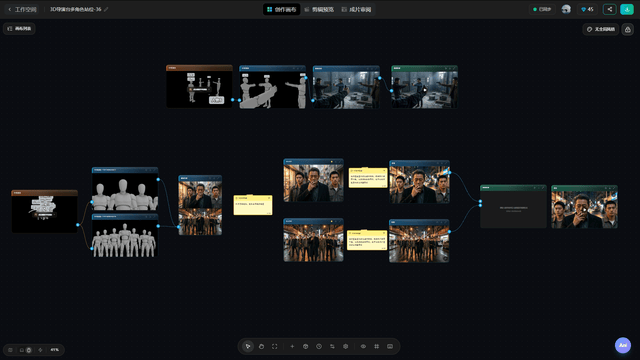Go back to 工作空间
This screenshot has height=360, width=640.
(22, 9)
